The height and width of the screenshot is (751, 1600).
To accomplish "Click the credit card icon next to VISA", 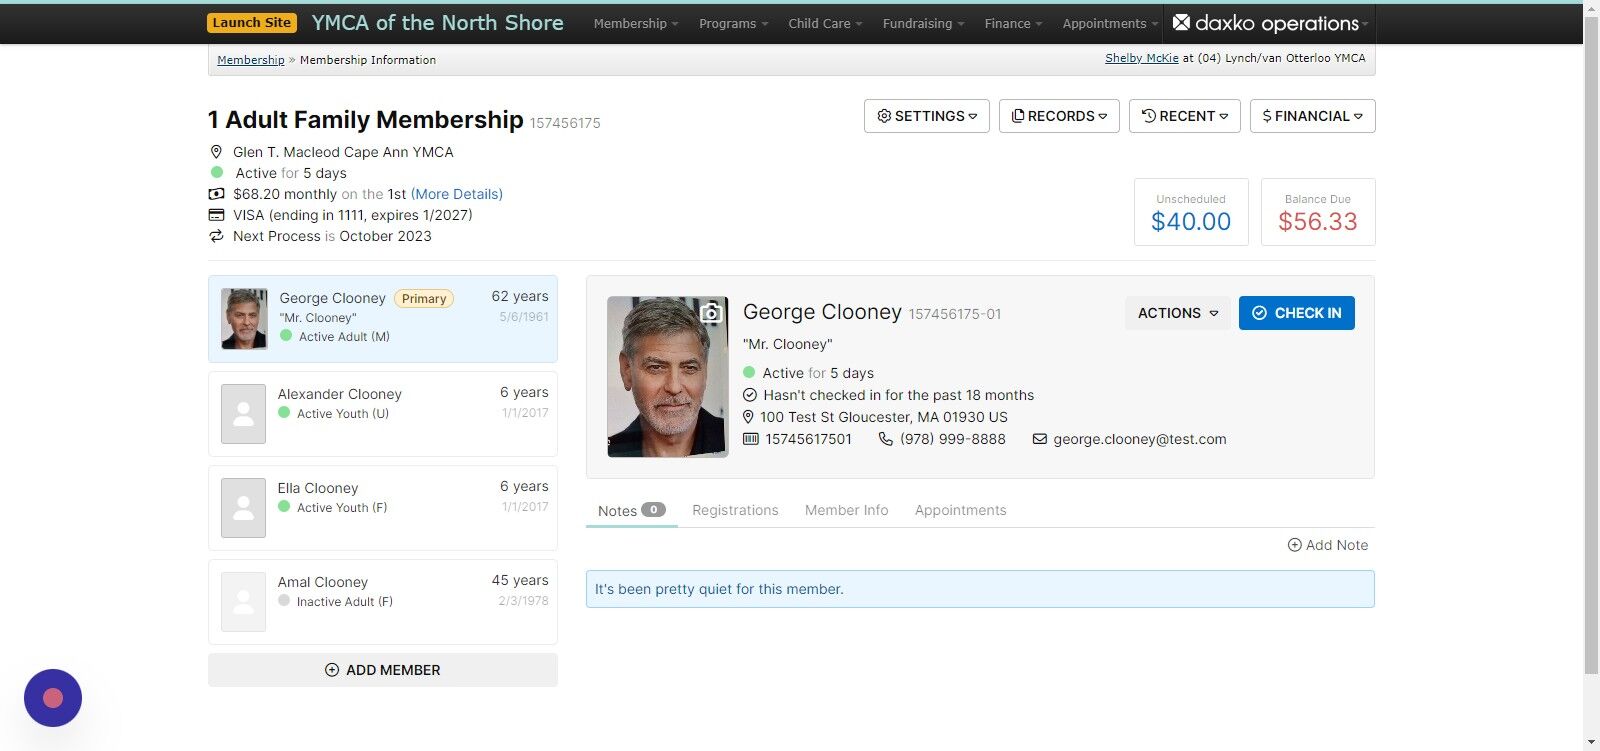I will click(x=216, y=215).
